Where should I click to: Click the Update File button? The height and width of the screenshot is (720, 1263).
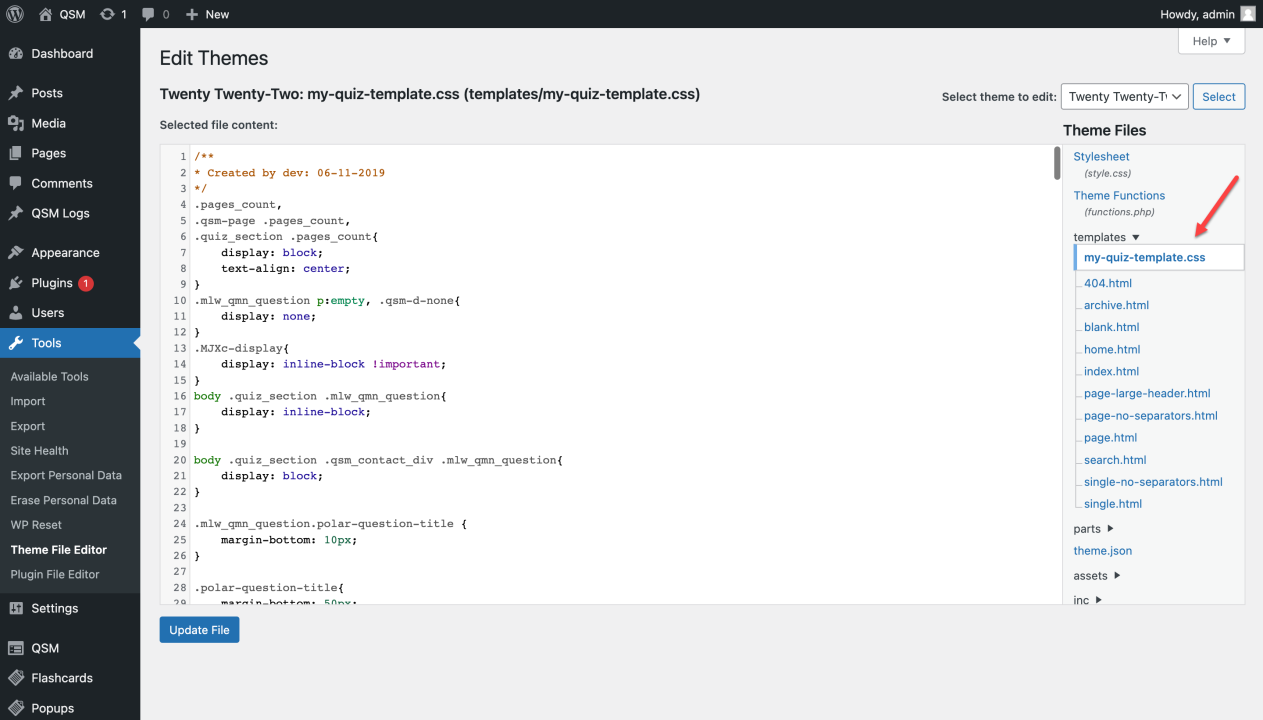[x=199, y=629]
